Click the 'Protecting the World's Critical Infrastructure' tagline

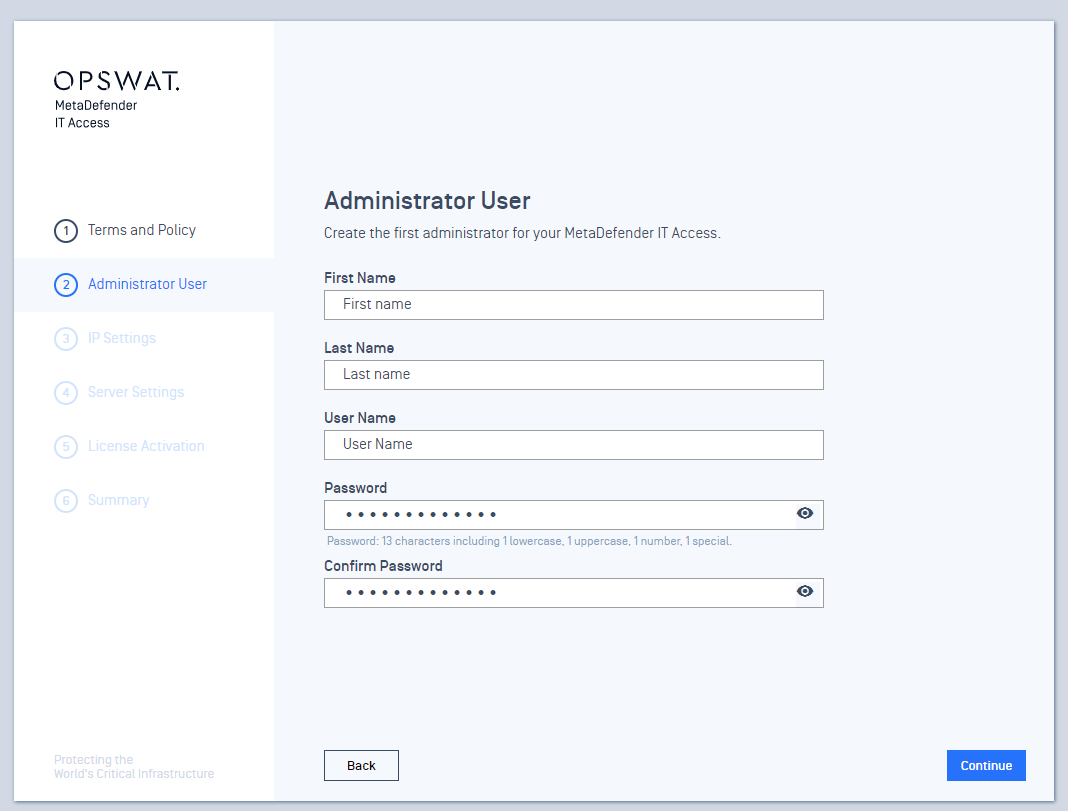point(134,767)
